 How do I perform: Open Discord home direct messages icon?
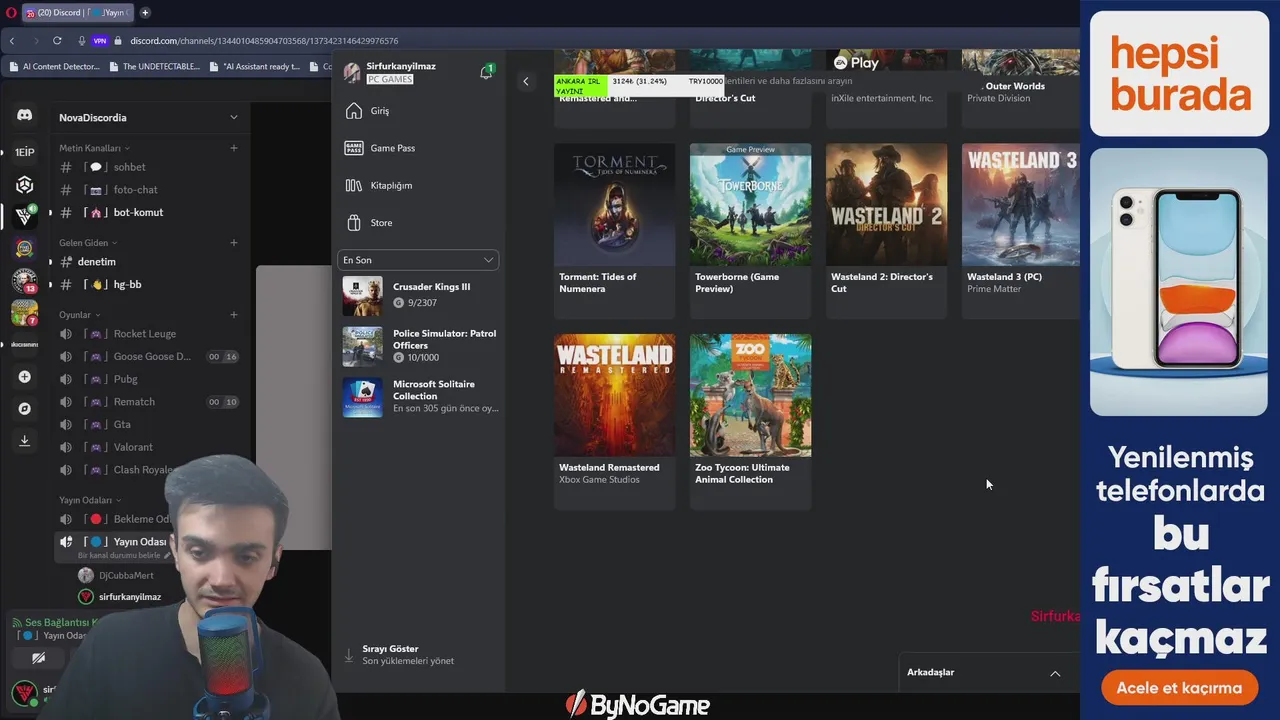(x=25, y=116)
